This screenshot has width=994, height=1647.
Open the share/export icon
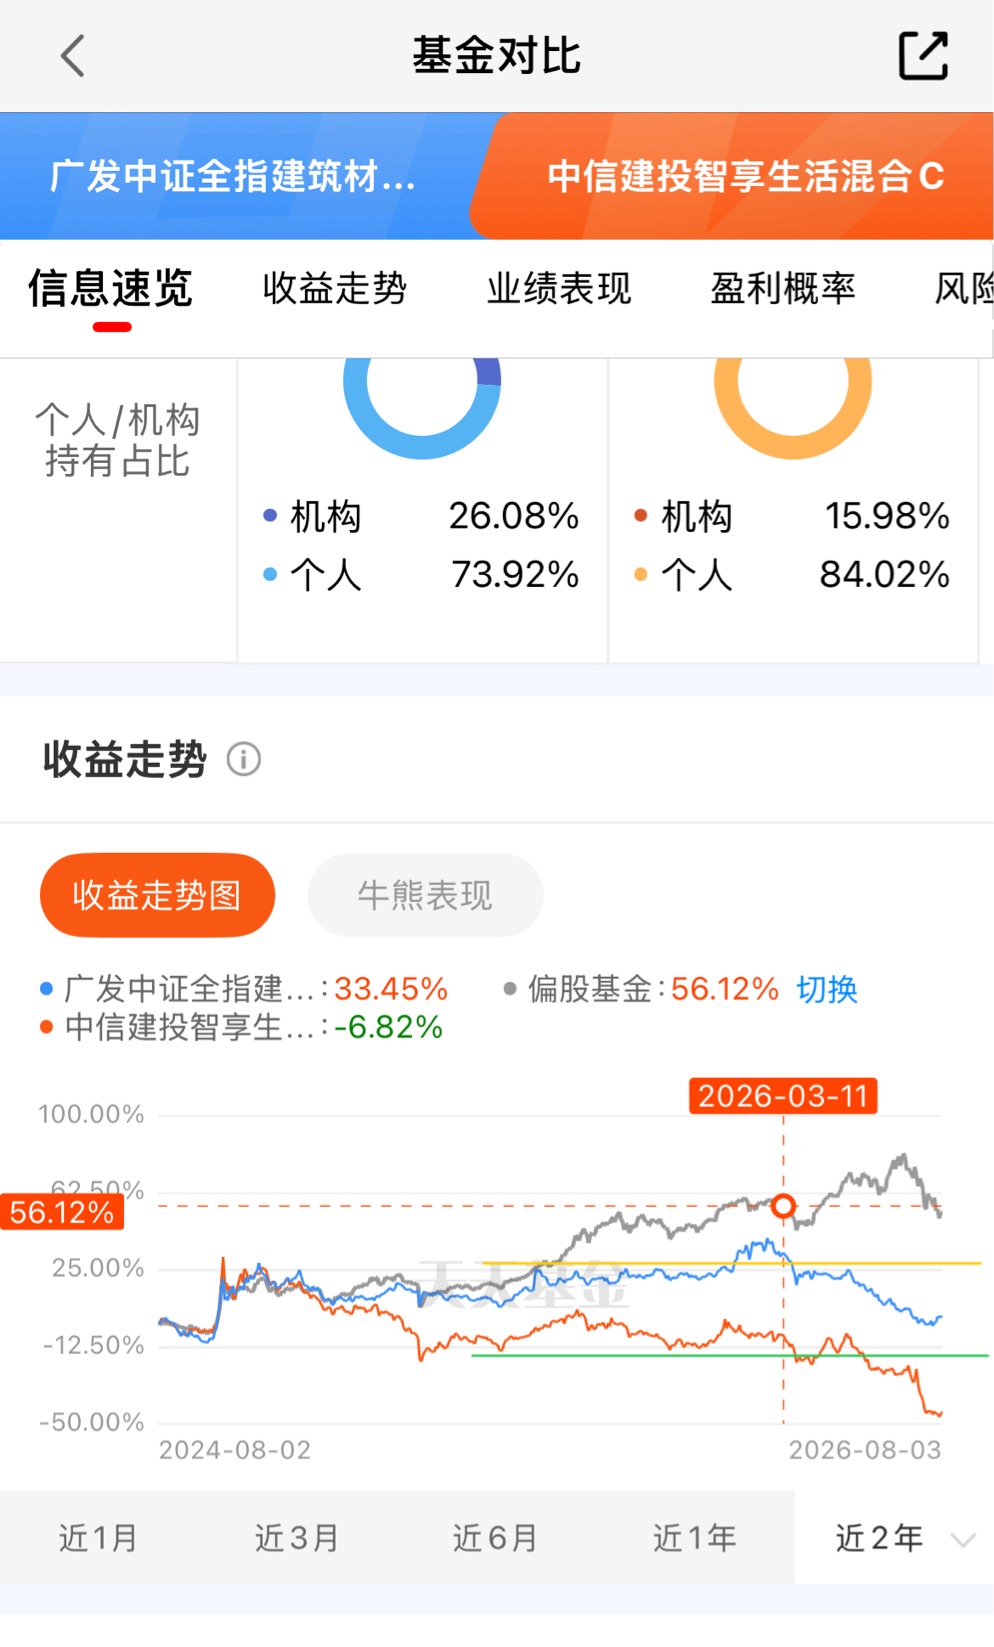click(x=922, y=56)
